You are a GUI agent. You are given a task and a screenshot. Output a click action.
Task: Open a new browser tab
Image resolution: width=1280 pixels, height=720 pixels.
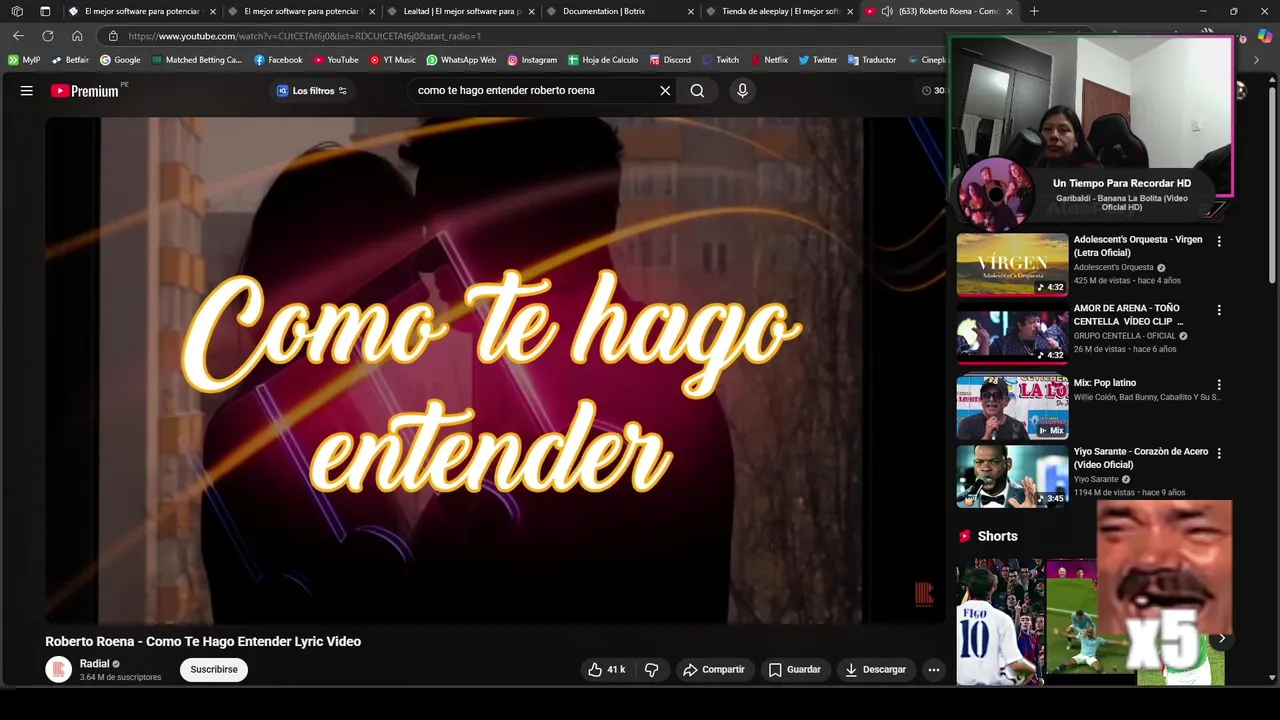point(1034,11)
